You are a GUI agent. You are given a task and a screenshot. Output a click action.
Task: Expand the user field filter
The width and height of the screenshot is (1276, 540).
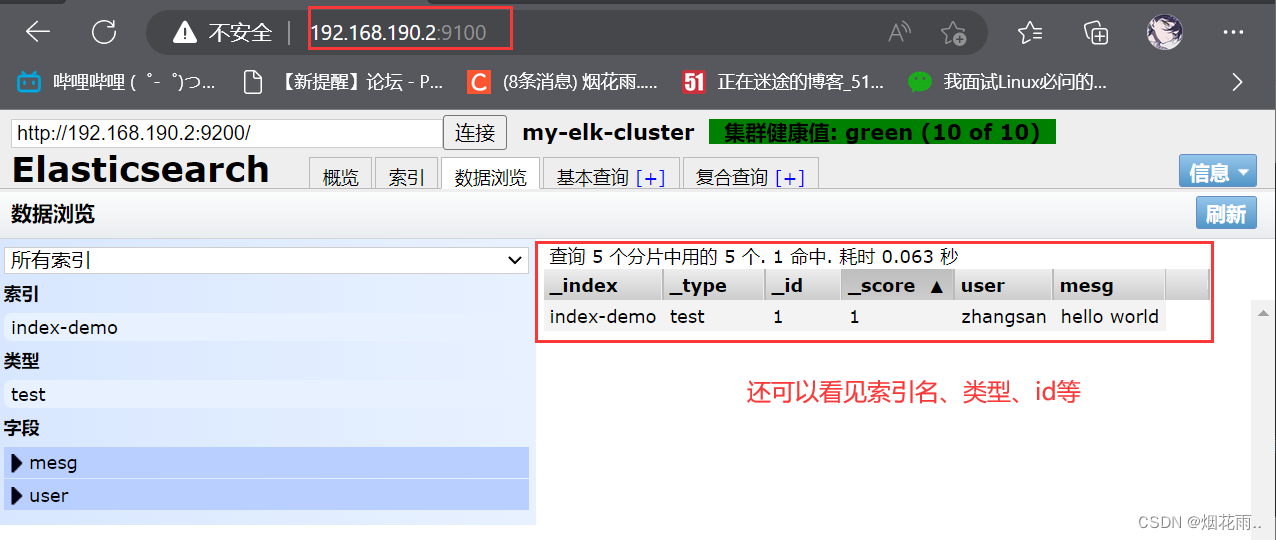(266, 495)
